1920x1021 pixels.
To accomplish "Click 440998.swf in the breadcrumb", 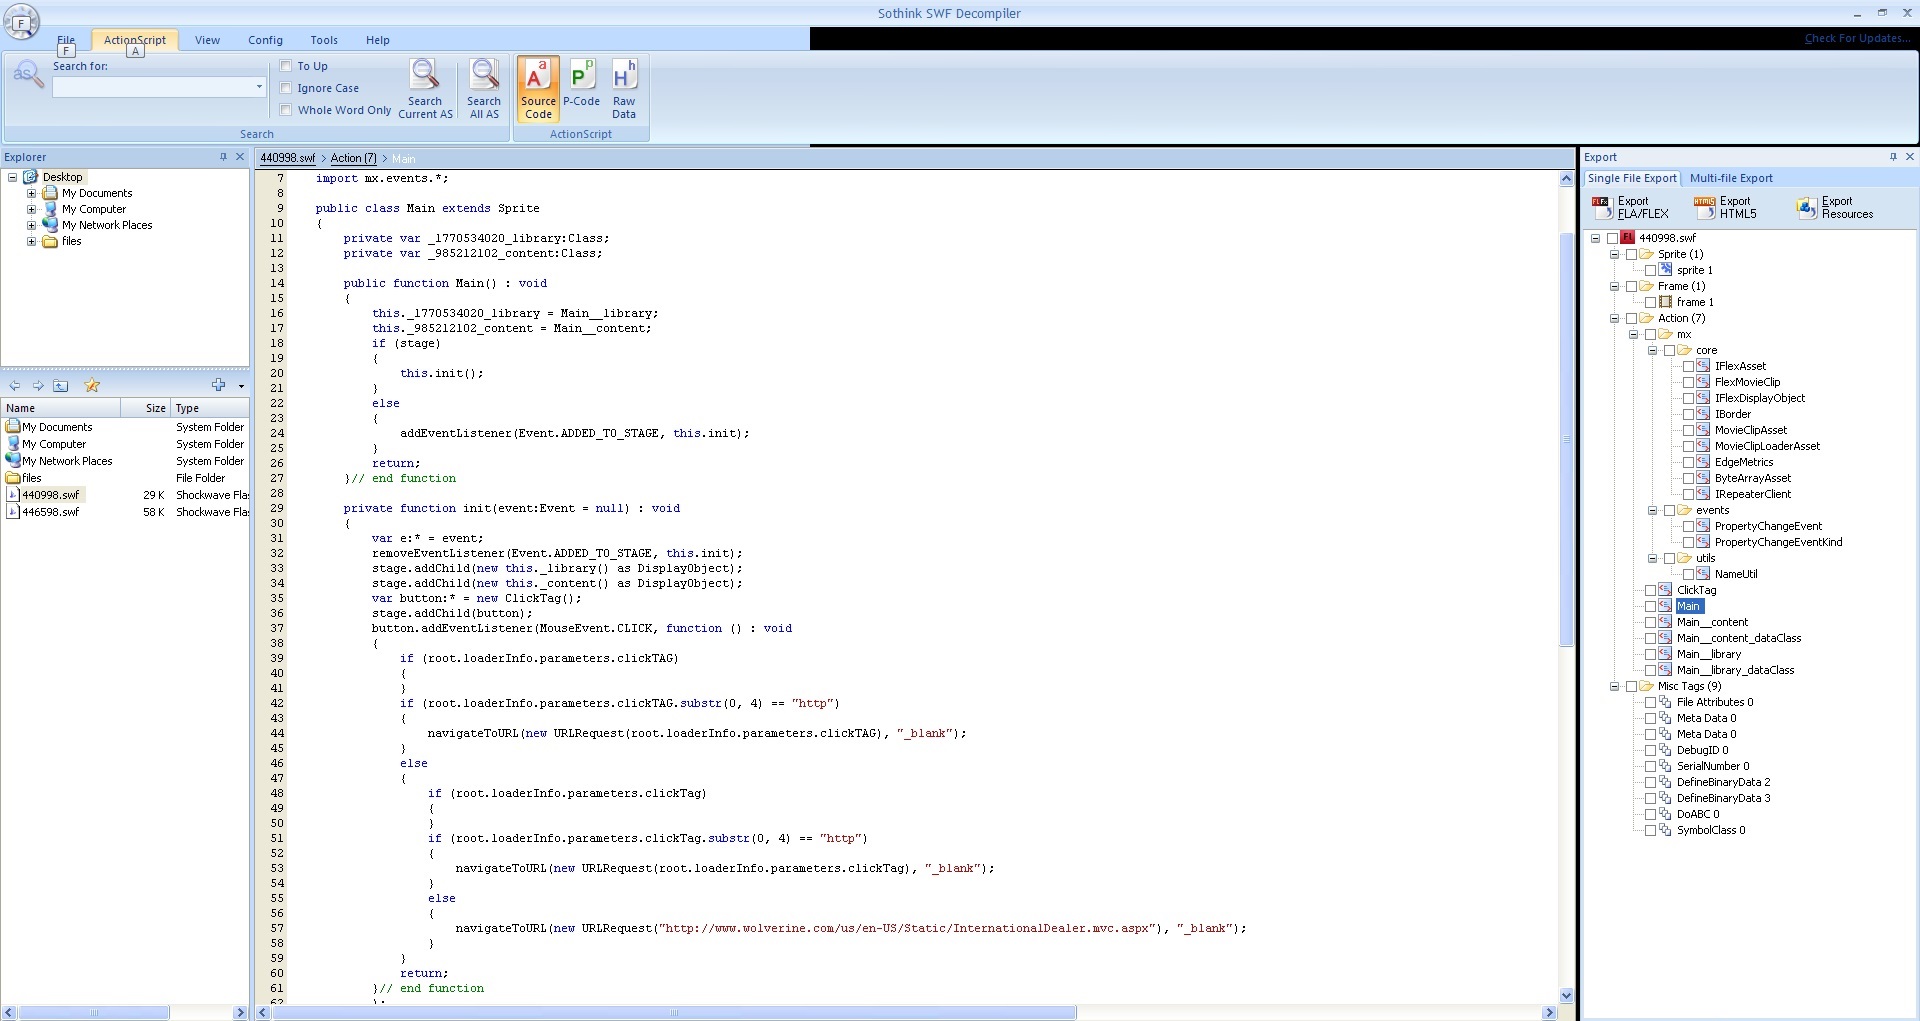I will pyautogui.click(x=287, y=158).
